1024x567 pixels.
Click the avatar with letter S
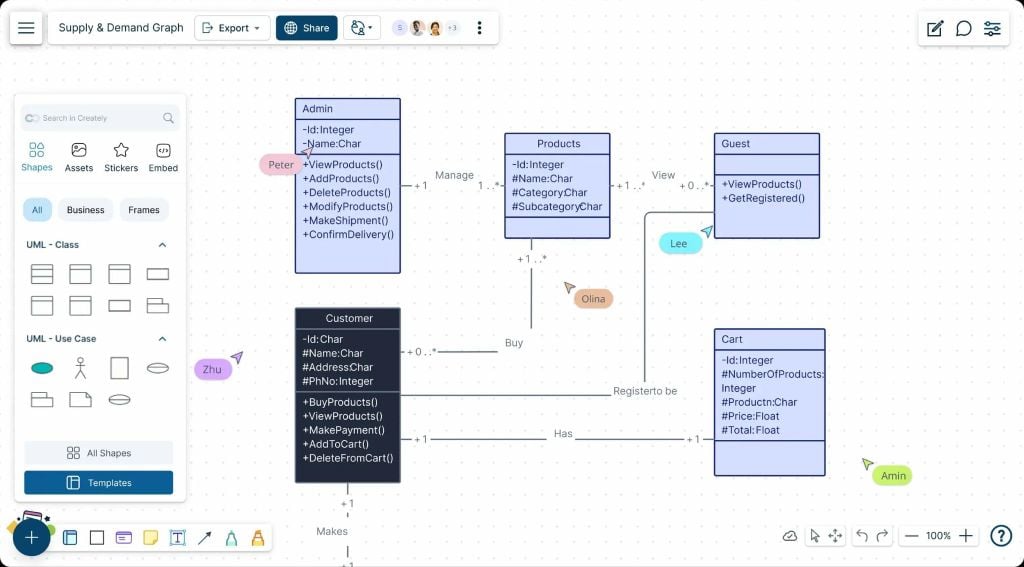click(399, 28)
